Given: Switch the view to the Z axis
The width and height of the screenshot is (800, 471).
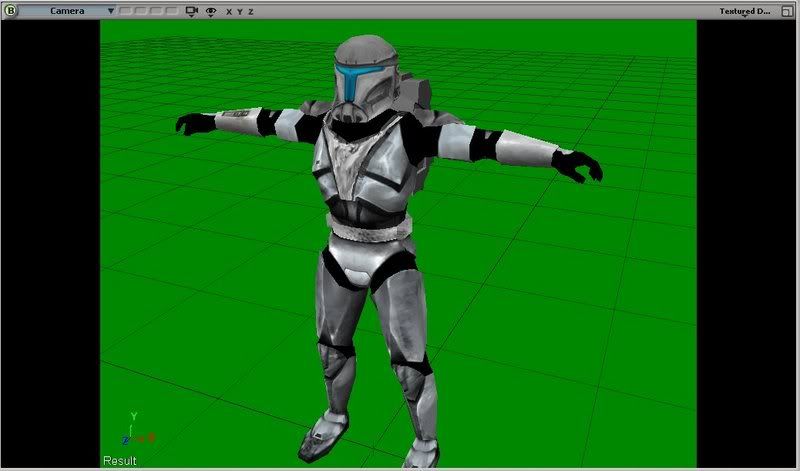Looking at the screenshot, I should (x=251, y=12).
